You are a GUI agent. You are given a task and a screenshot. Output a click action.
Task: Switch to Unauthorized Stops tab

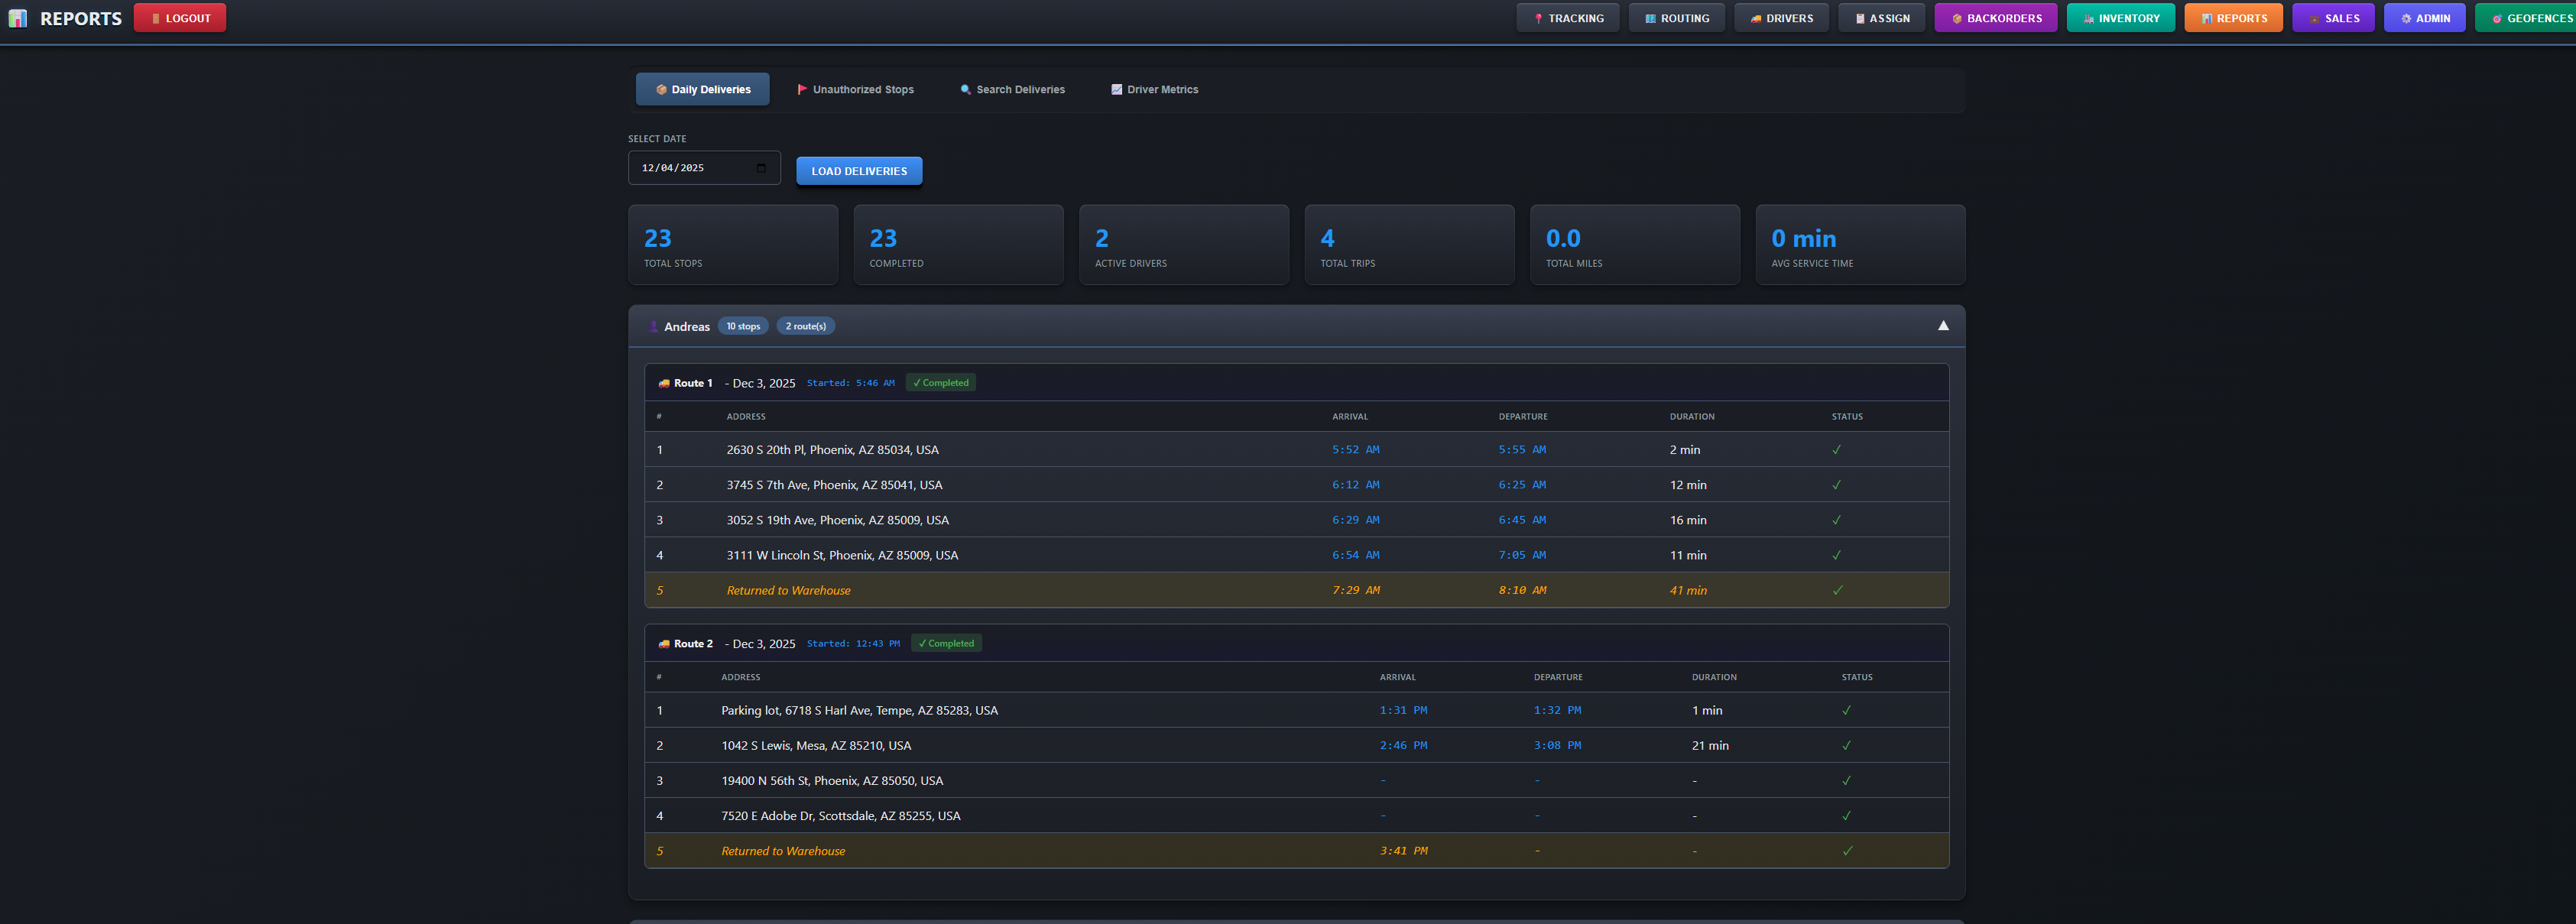point(855,90)
